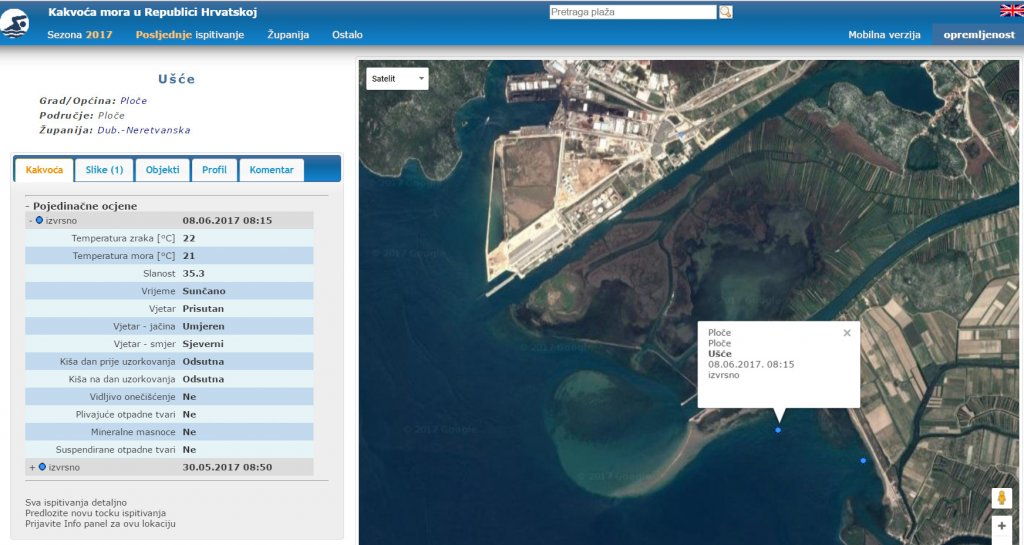Switch to the Objekti tab

coord(162,170)
